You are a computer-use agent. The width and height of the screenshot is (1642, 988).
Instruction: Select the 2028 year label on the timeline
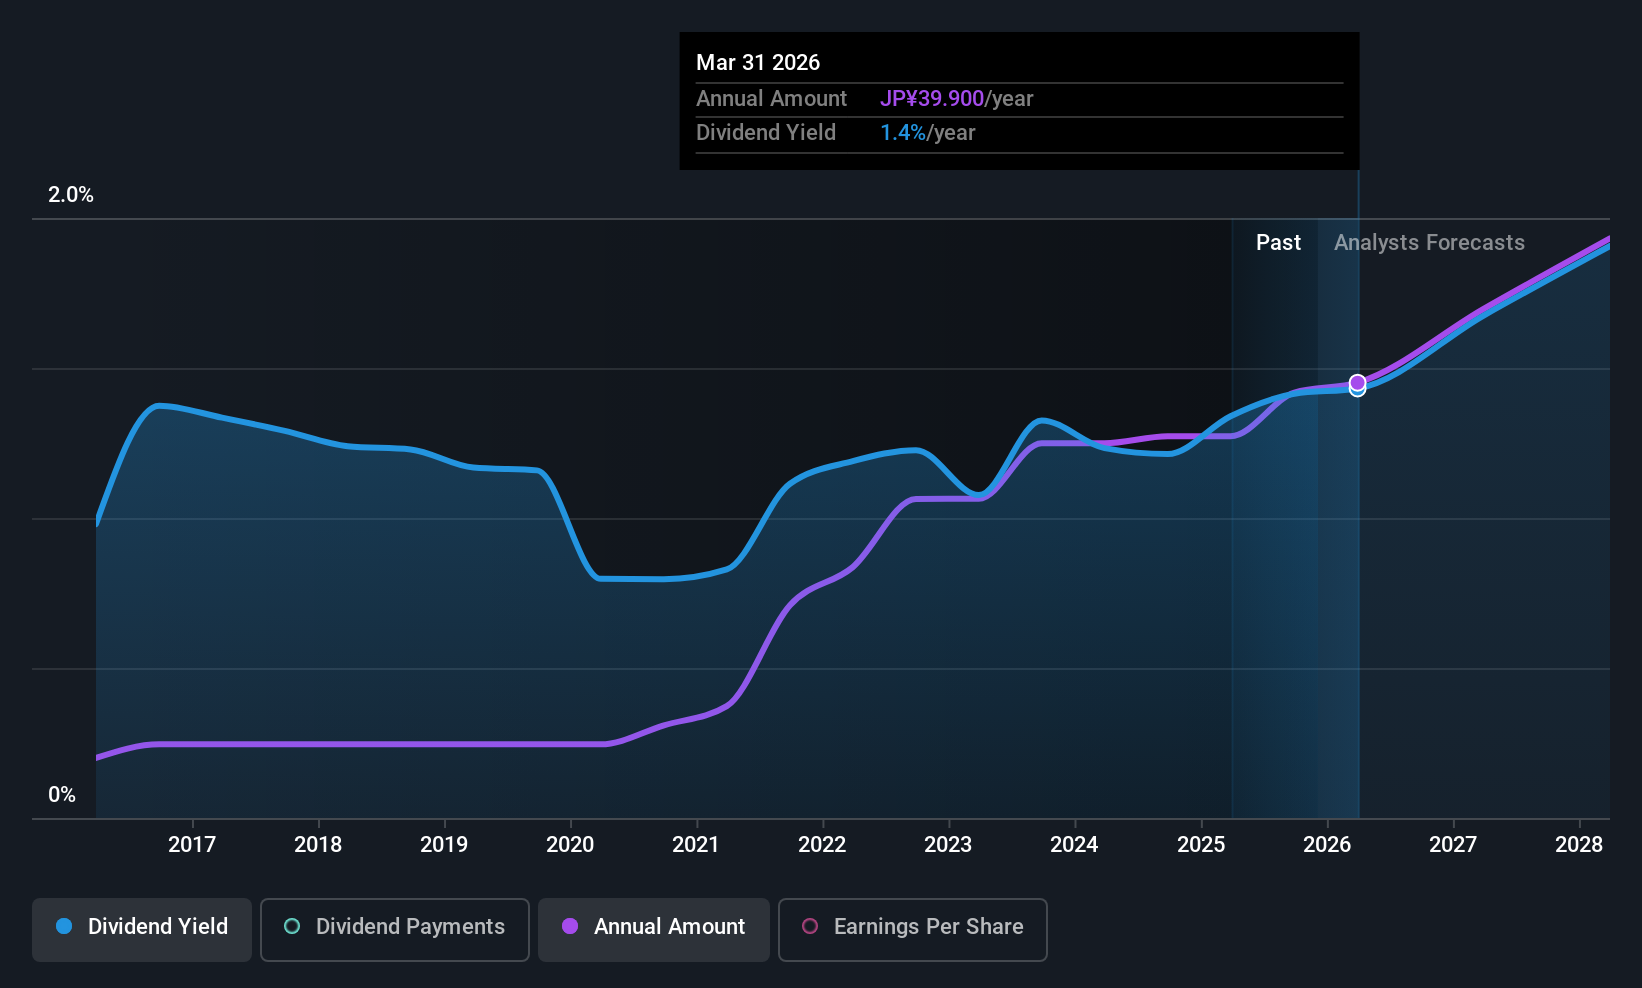(x=1579, y=845)
